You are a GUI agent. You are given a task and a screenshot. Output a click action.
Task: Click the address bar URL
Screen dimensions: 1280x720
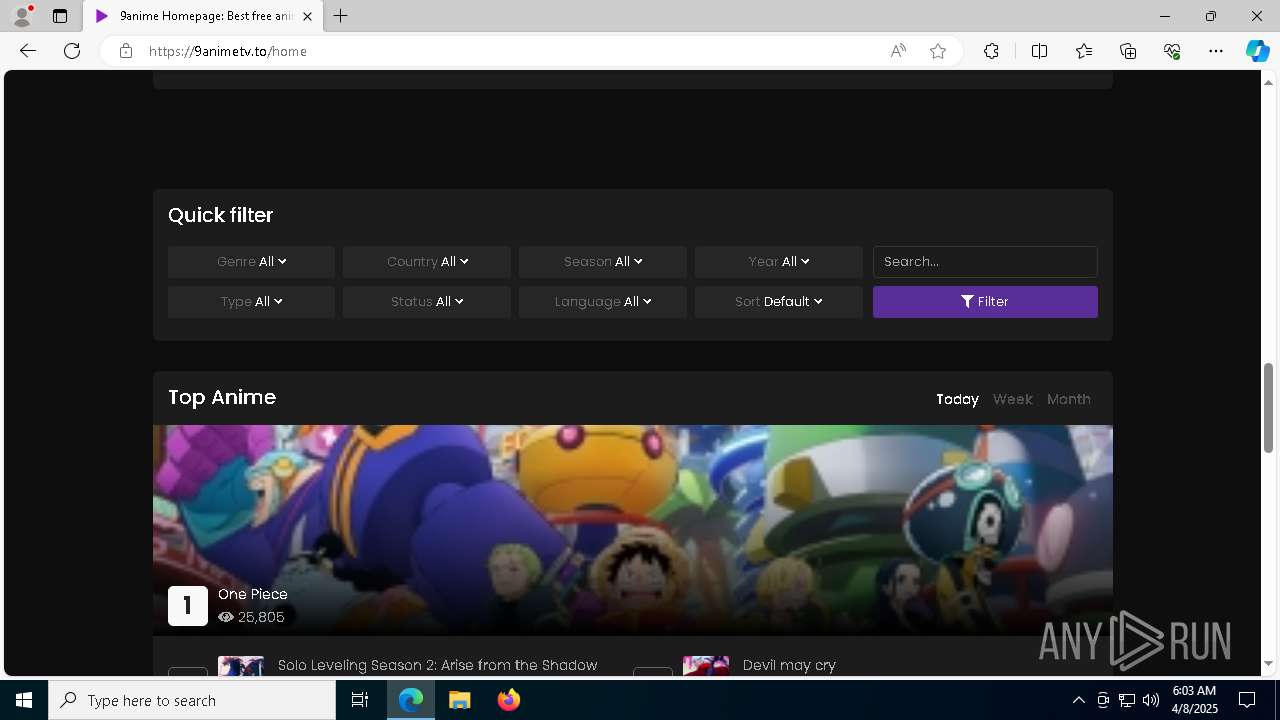pyautogui.click(x=228, y=51)
